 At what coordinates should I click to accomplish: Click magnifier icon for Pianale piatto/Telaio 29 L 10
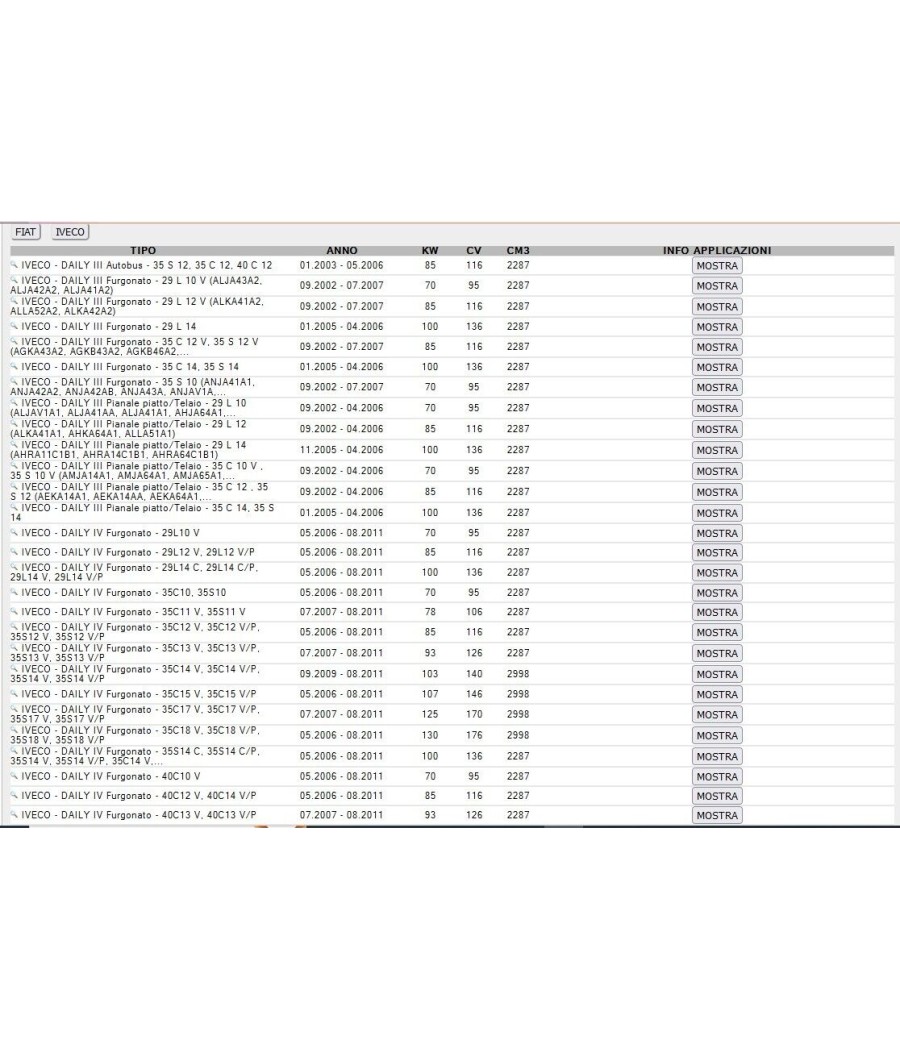pyautogui.click(x=14, y=402)
